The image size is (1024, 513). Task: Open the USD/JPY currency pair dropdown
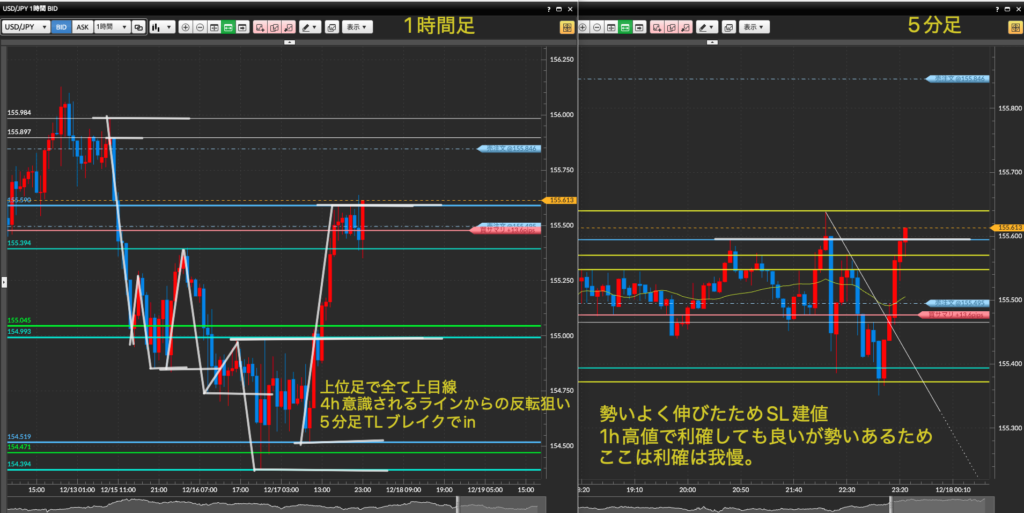[x=28, y=27]
